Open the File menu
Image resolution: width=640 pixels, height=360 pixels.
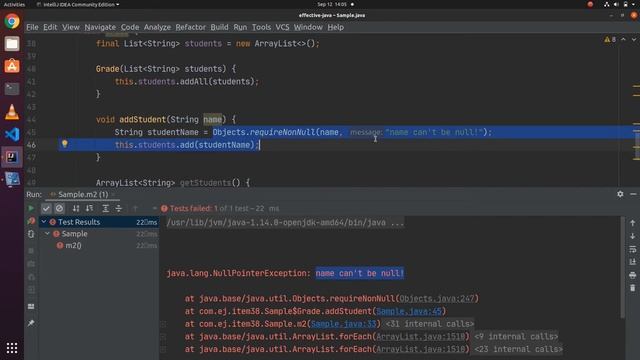(32, 27)
